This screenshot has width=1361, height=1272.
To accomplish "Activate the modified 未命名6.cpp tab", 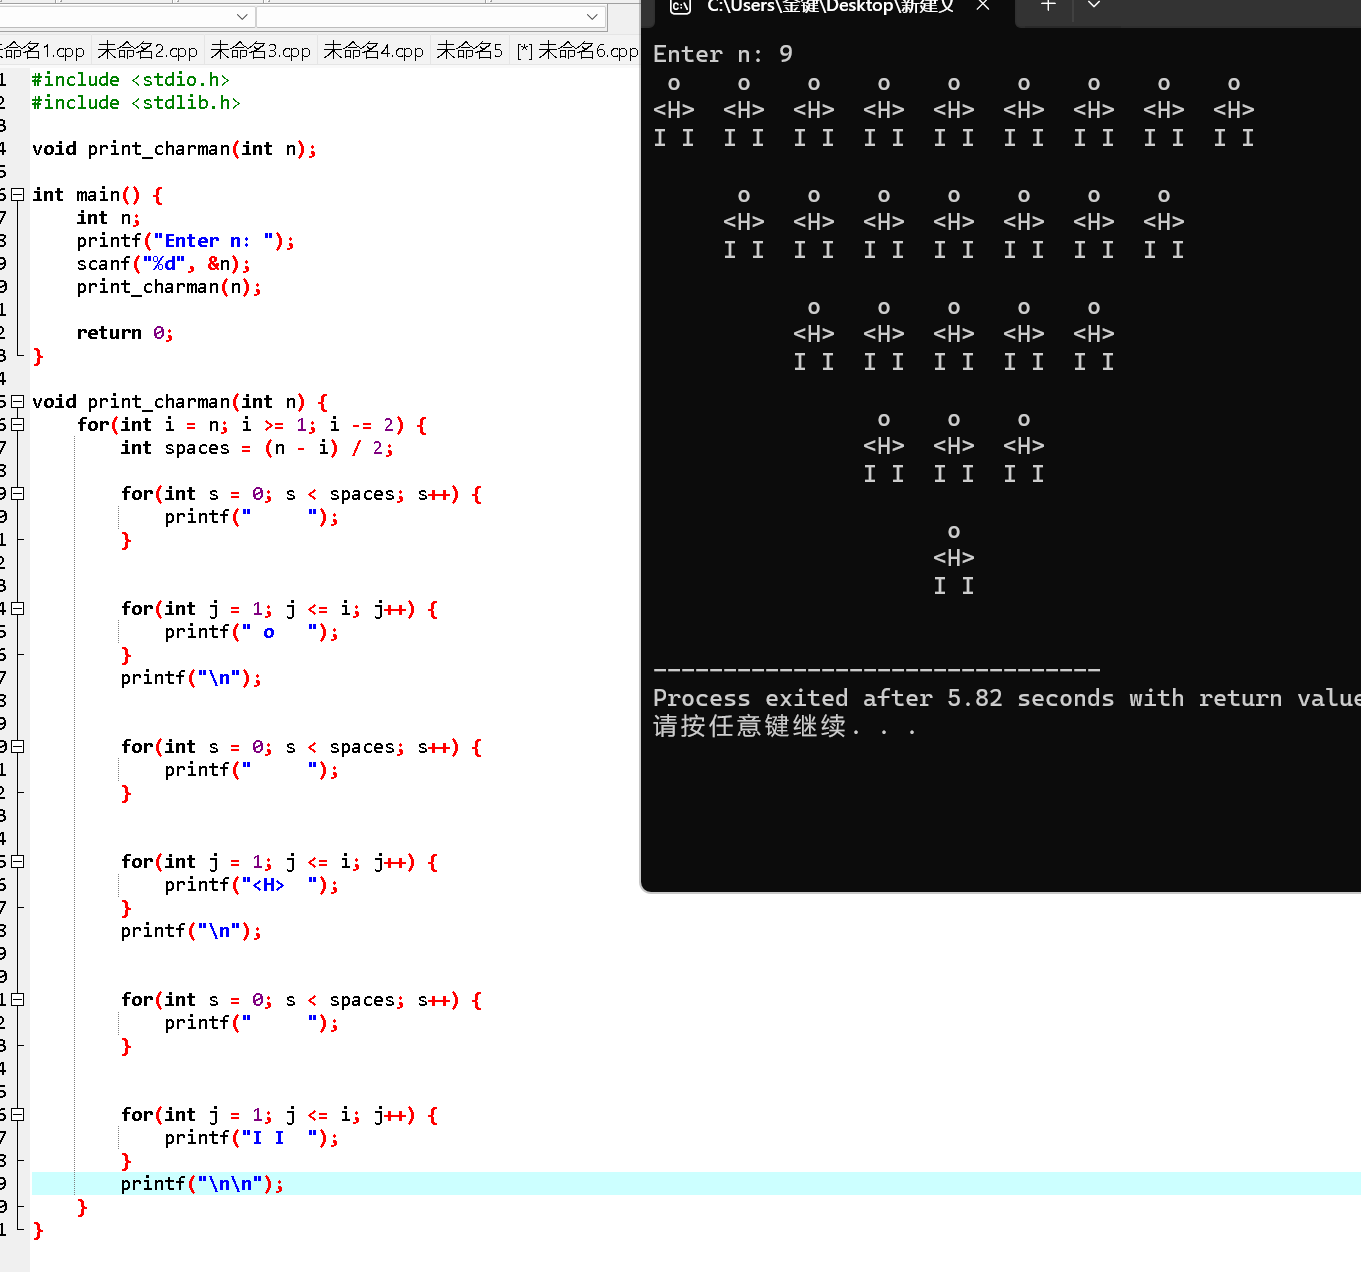I will (577, 51).
